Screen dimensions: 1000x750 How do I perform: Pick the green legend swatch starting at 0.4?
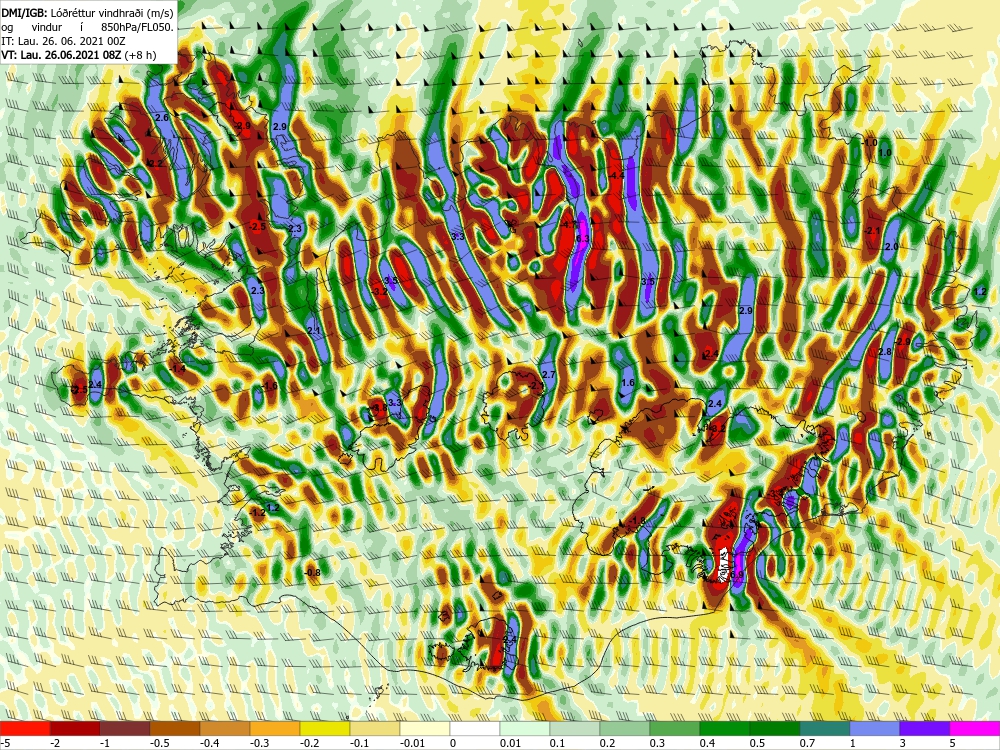click(725, 728)
